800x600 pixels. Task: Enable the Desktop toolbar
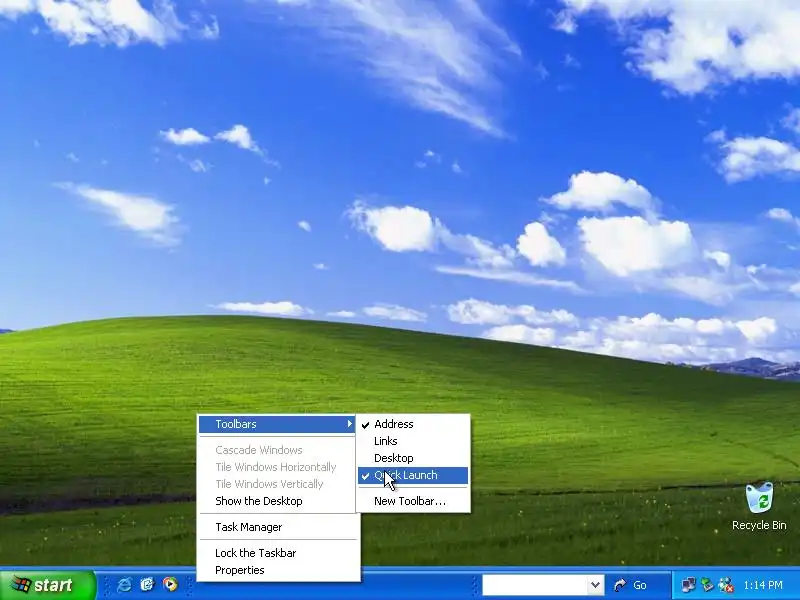(x=412, y=458)
